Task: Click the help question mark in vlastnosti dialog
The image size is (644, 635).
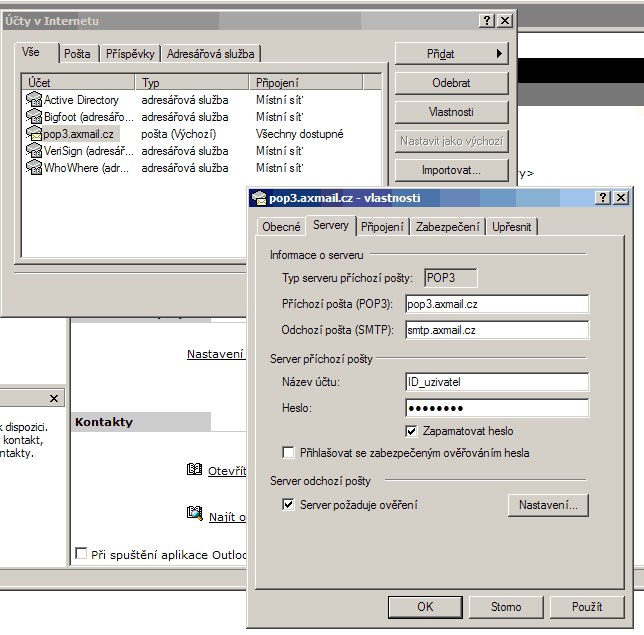Action: click(605, 198)
